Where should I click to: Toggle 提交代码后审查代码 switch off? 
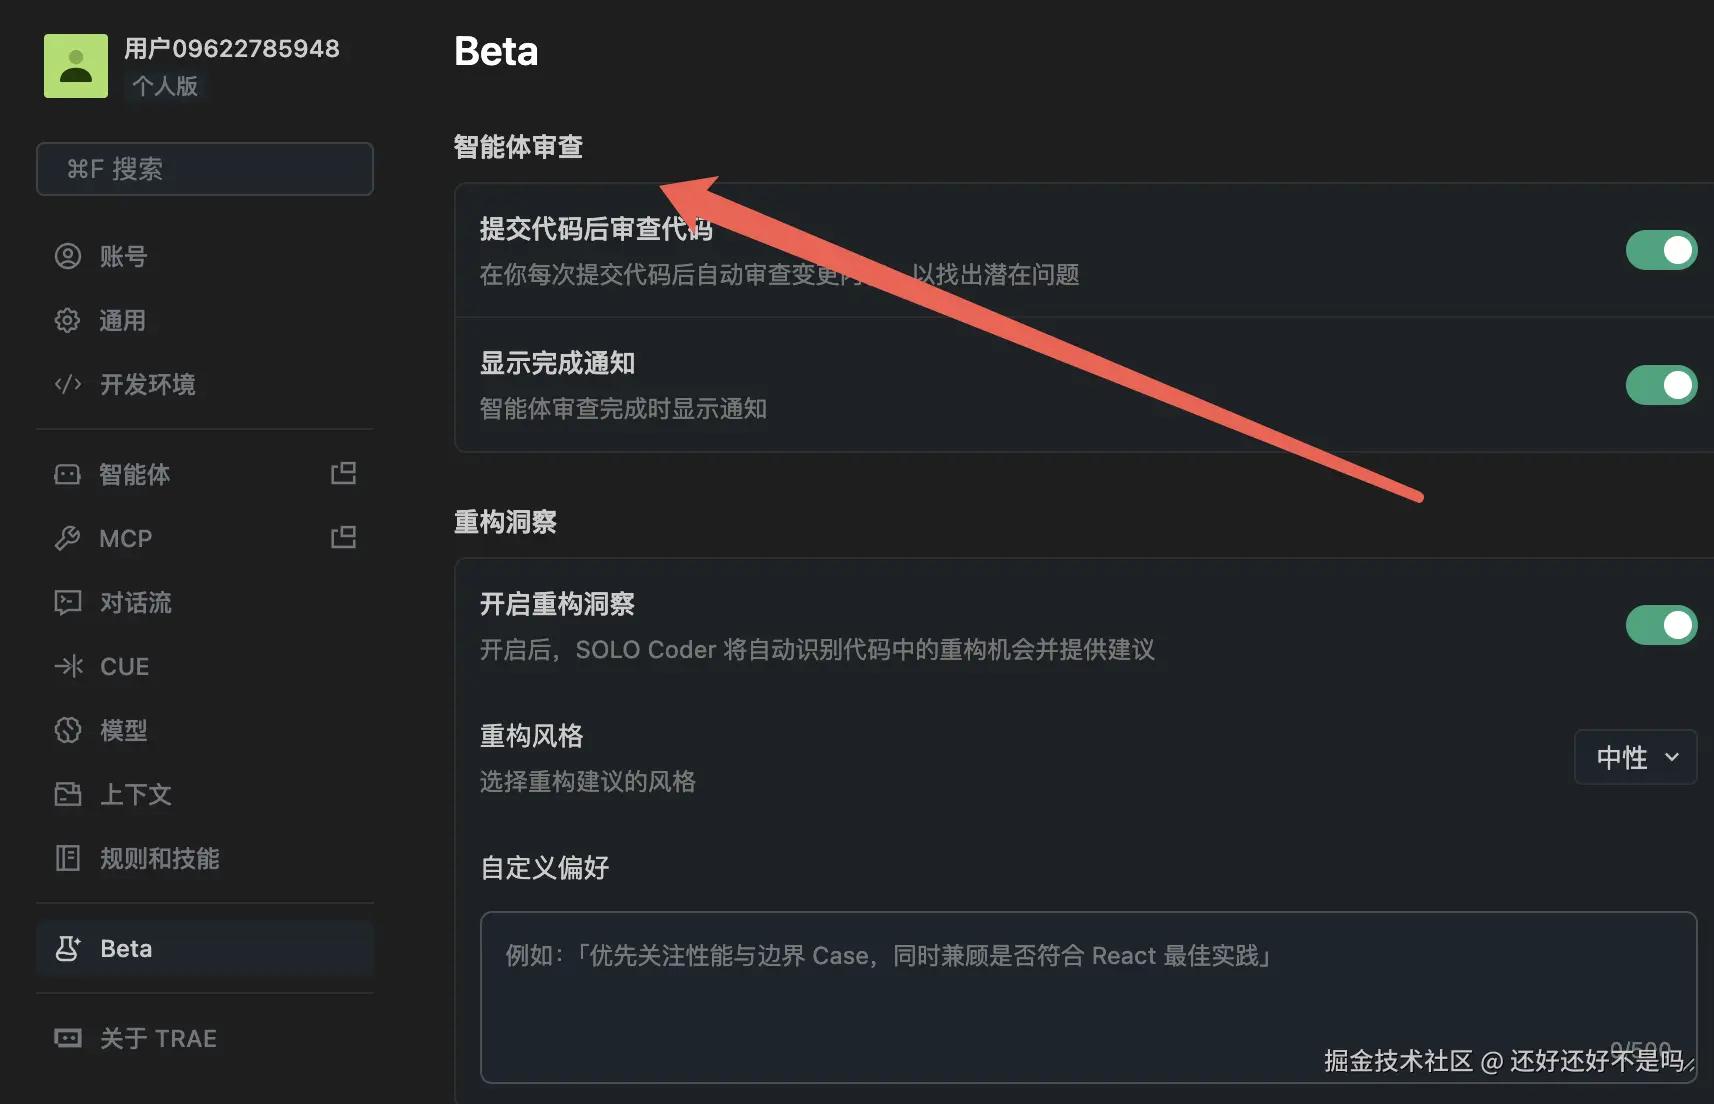1660,251
